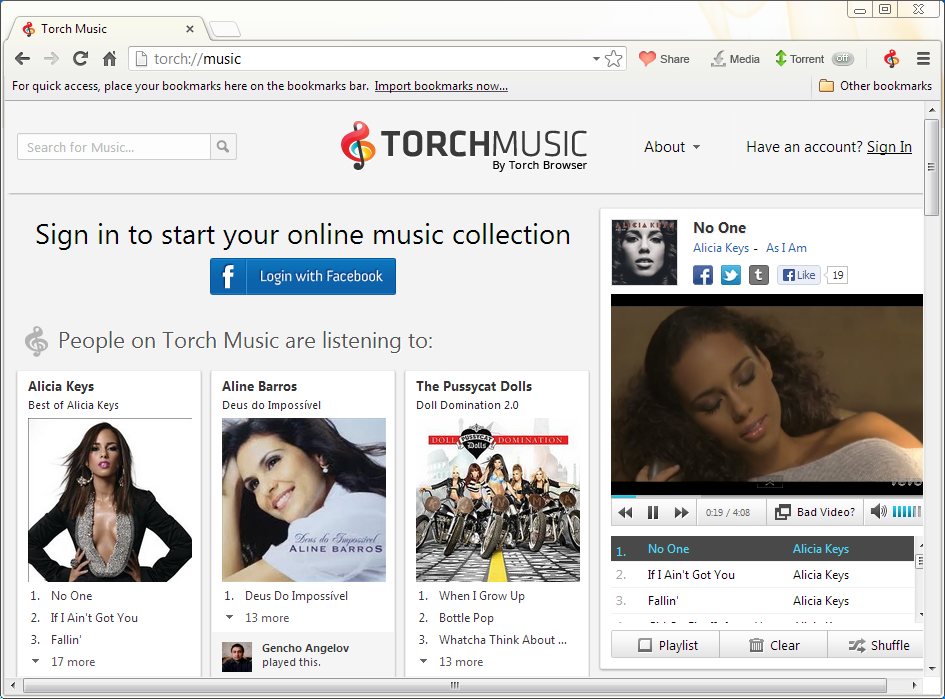Share song on Tumblr icon

(759, 275)
